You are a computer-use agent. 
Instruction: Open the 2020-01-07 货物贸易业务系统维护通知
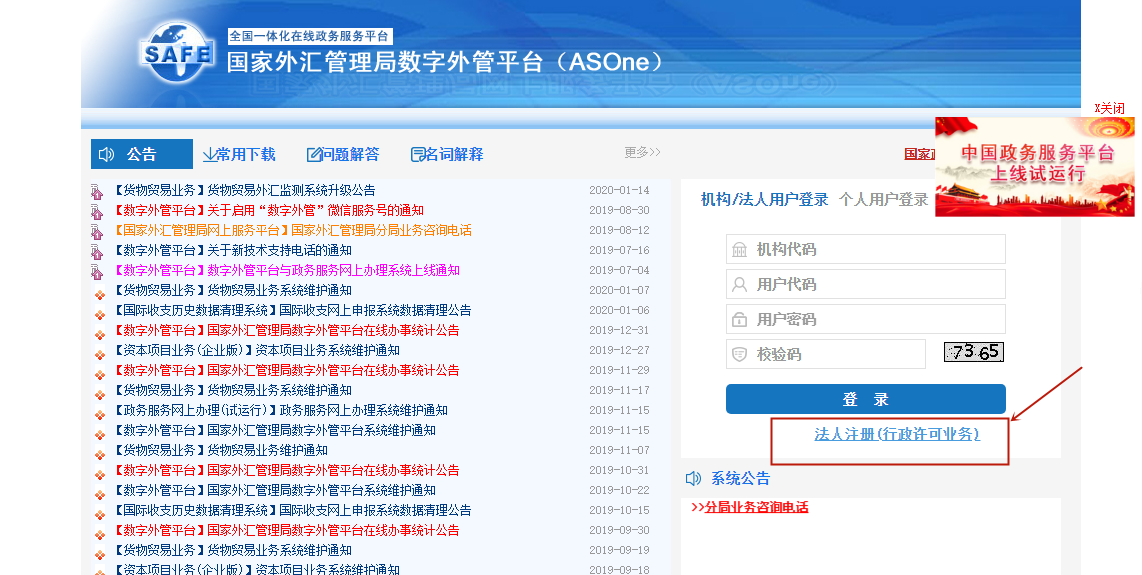pyautogui.click(x=233, y=290)
